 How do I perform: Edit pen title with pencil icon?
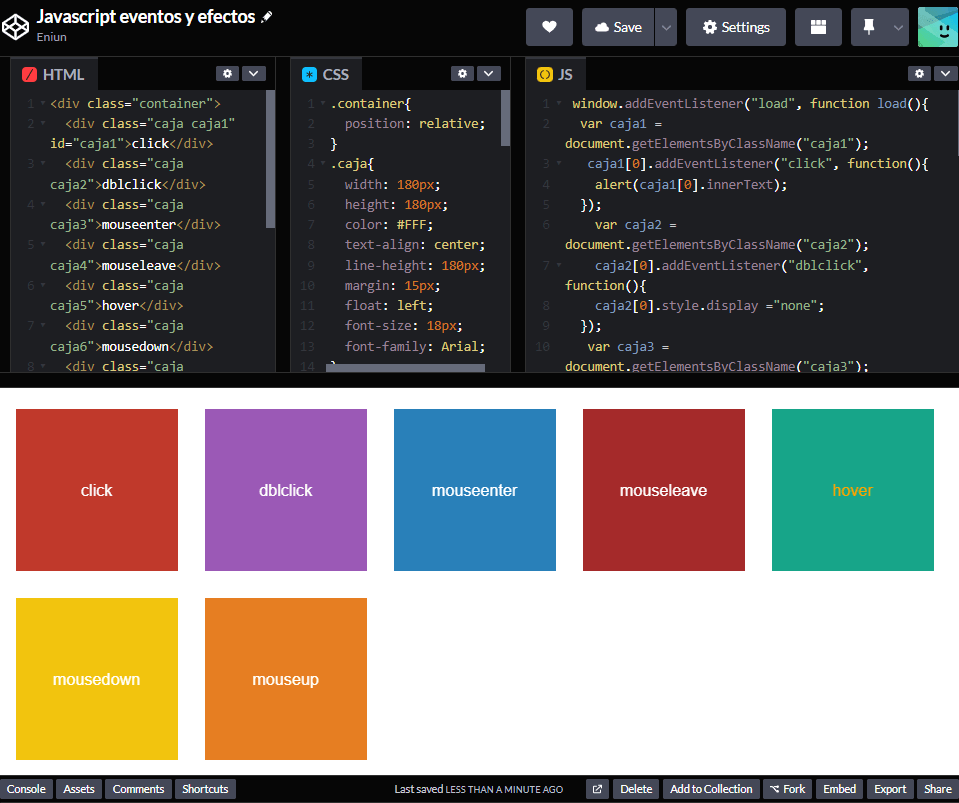point(267,17)
